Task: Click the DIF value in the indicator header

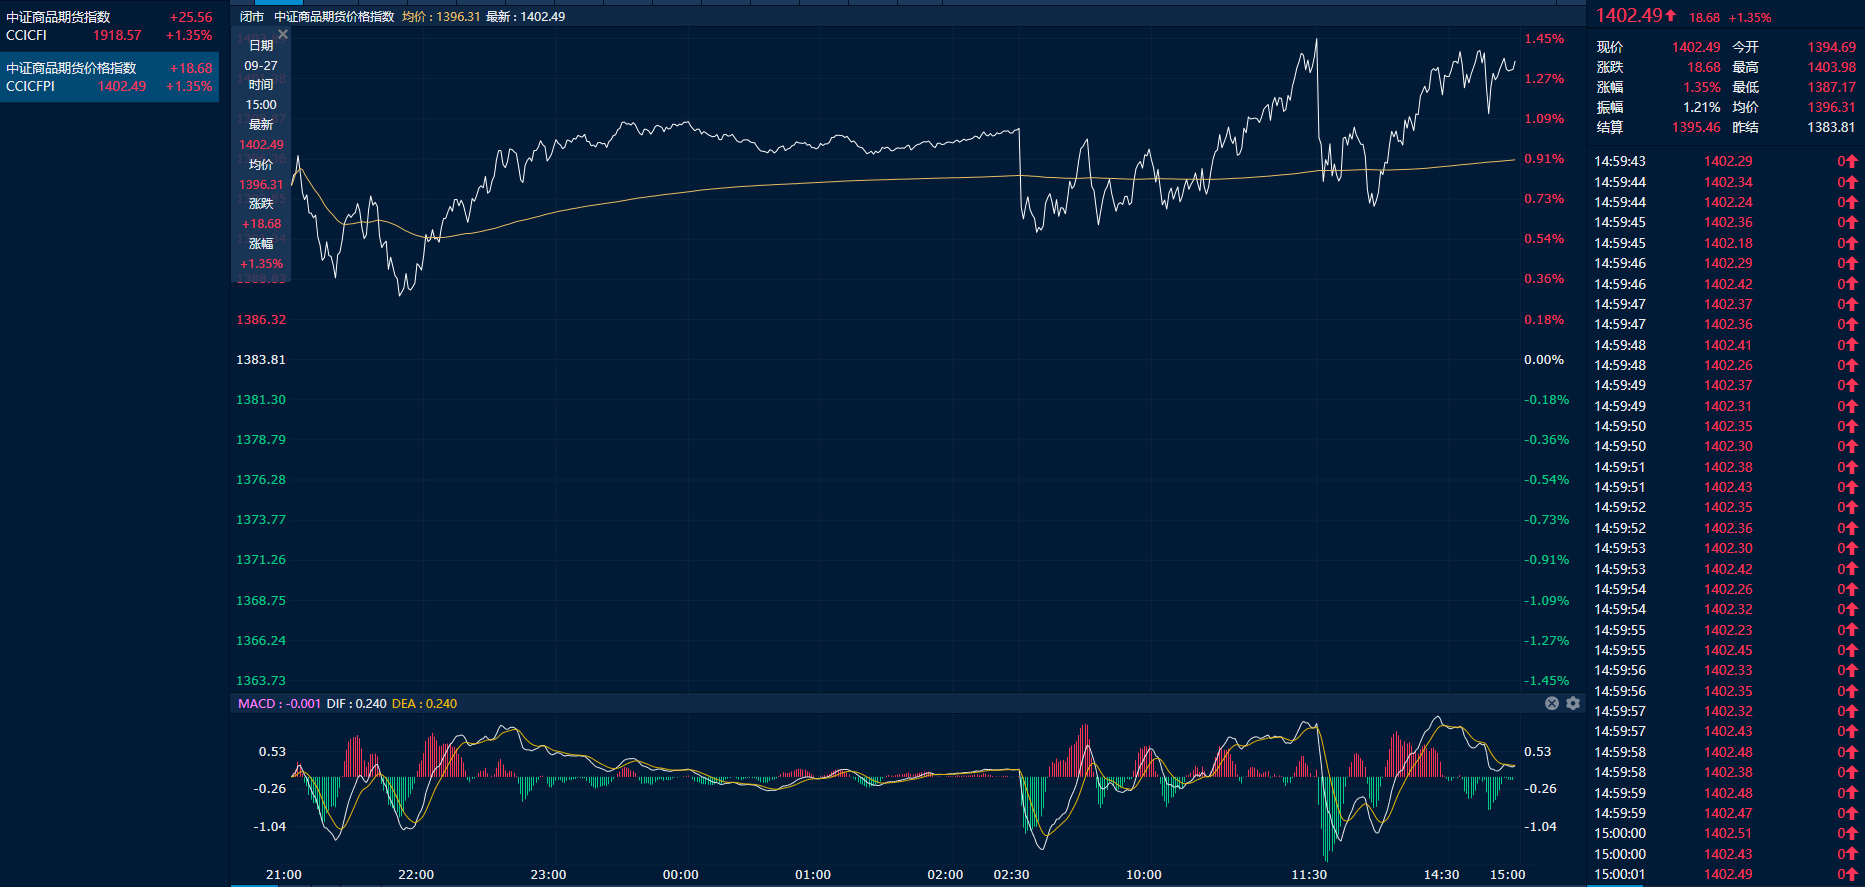Action: pos(356,704)
